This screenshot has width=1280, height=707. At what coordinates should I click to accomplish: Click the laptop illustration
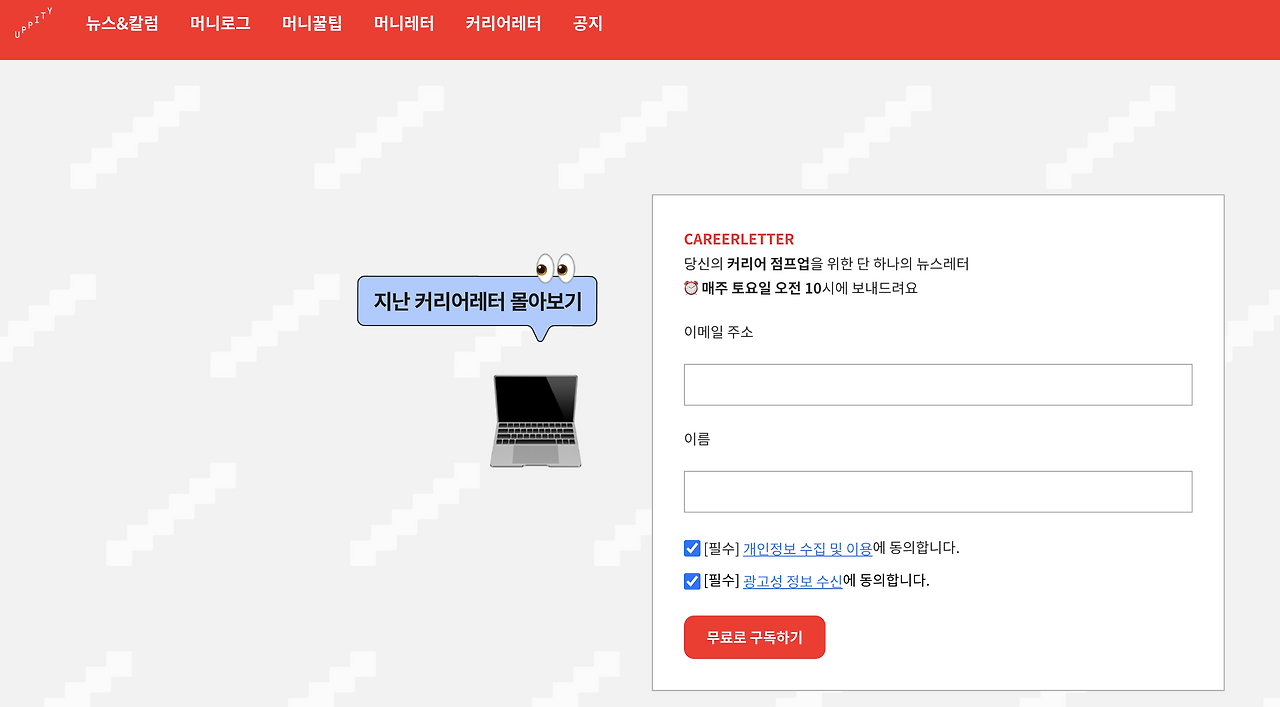[535, 420]
